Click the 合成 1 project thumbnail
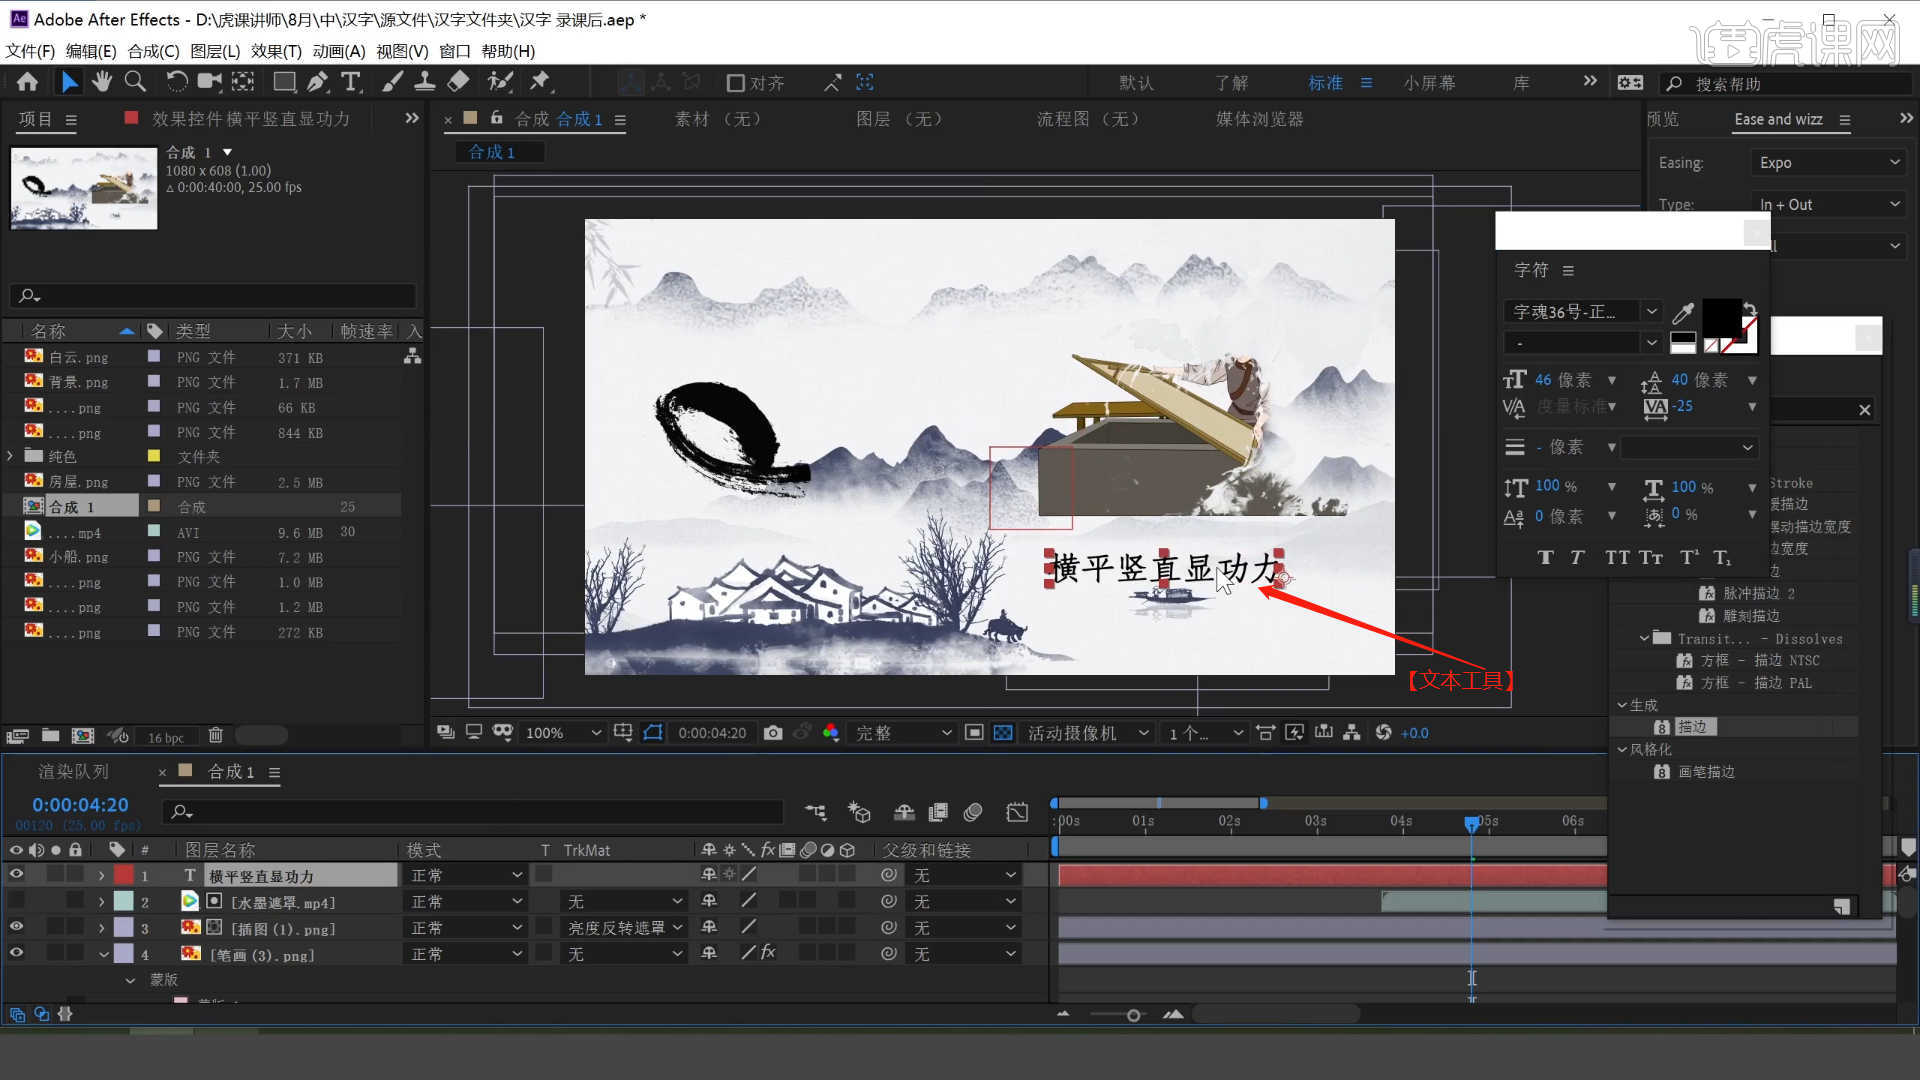The height and width of the screenshot is (1080, 1920). 84,188
